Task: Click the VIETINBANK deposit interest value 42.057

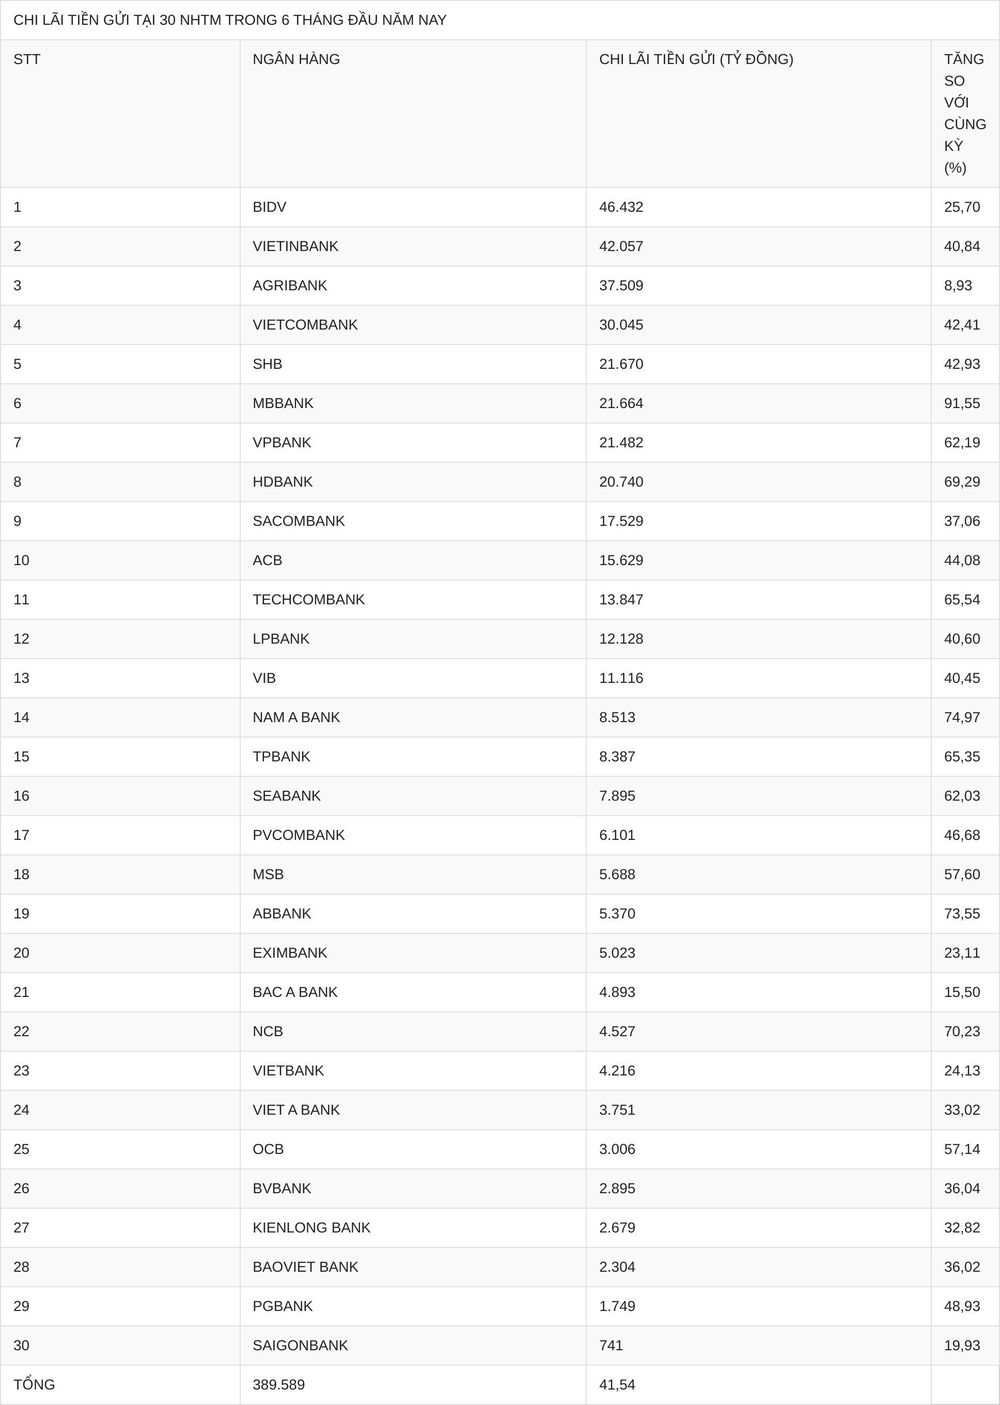Action: coord(621,246)
